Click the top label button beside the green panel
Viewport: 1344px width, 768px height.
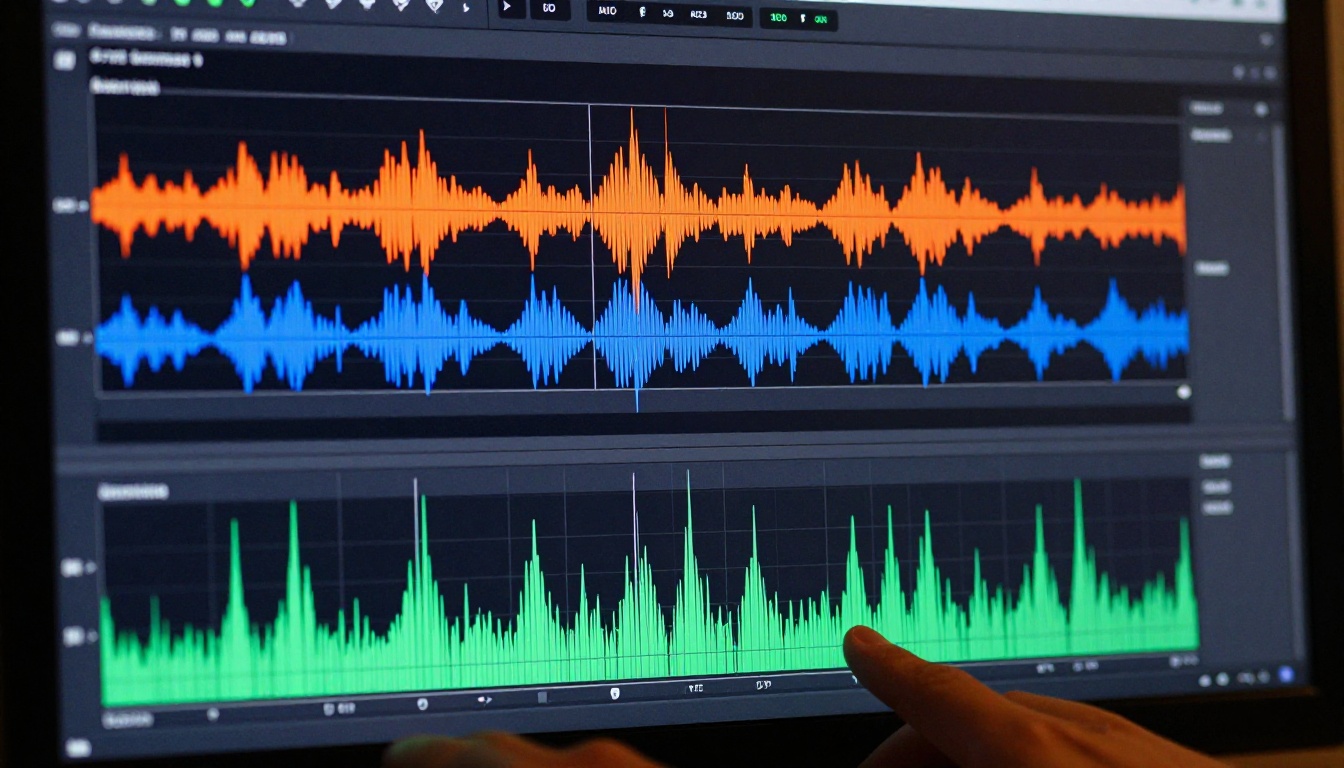coord(1217,462)
